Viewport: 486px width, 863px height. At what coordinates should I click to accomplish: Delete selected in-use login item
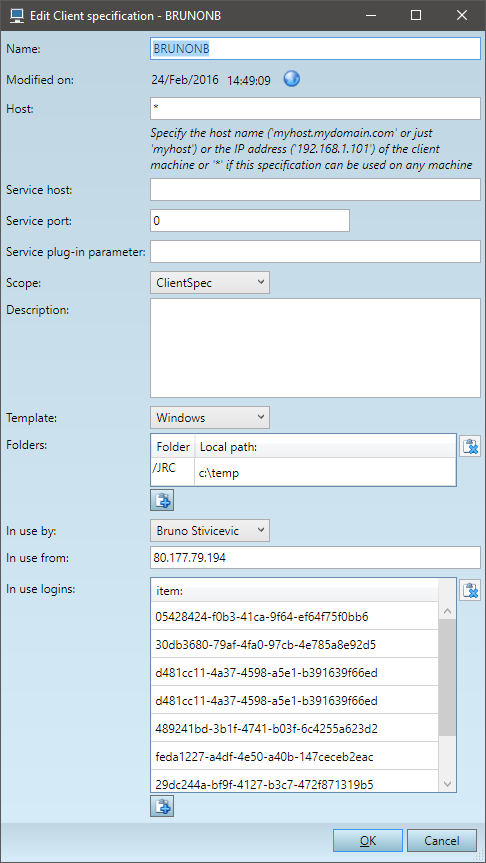pos(469,589)
